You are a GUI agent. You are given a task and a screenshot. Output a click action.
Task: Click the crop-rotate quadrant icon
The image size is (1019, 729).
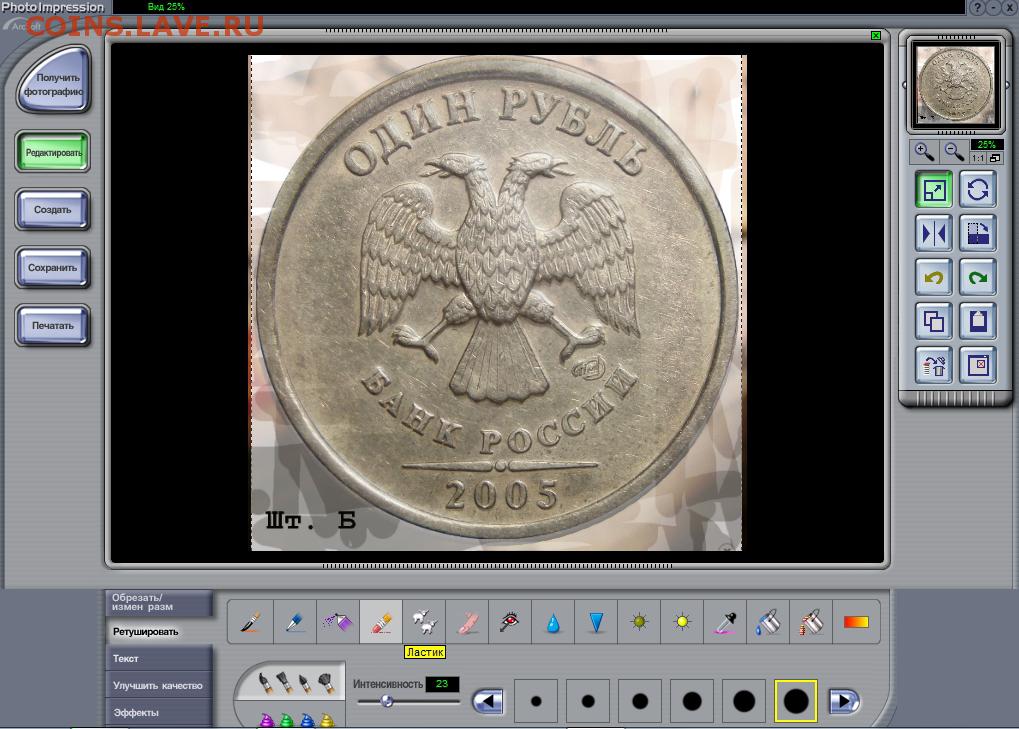tap(978, 234)
